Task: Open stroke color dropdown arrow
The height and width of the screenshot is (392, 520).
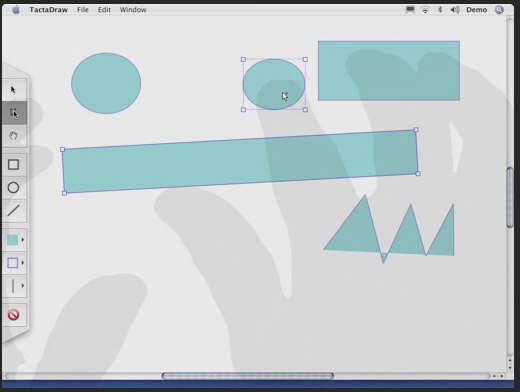Action: (23, 263)
